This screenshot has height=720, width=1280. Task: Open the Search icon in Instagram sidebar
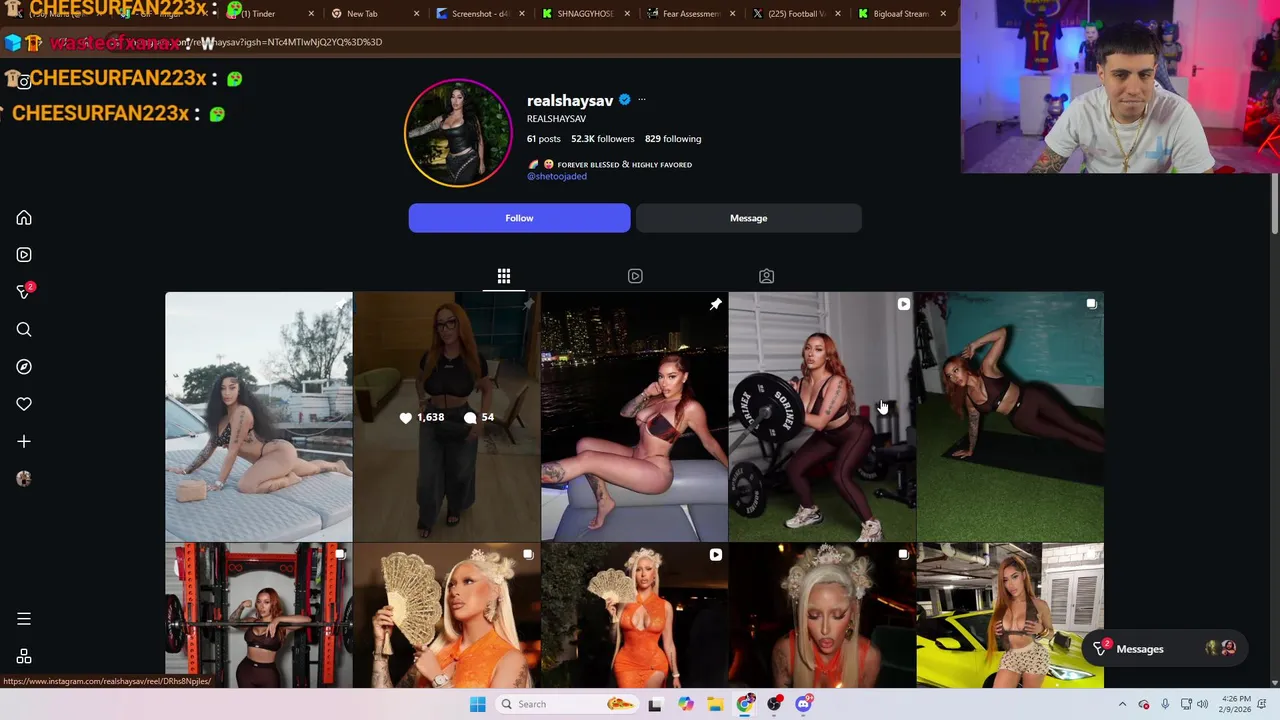pos(24,329)
